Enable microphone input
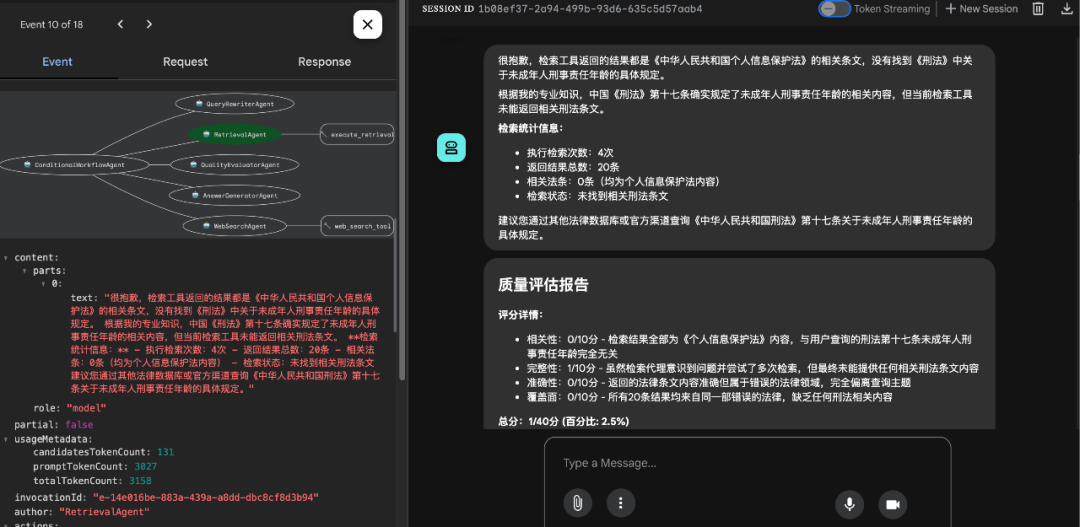 [x=850, y=504]
